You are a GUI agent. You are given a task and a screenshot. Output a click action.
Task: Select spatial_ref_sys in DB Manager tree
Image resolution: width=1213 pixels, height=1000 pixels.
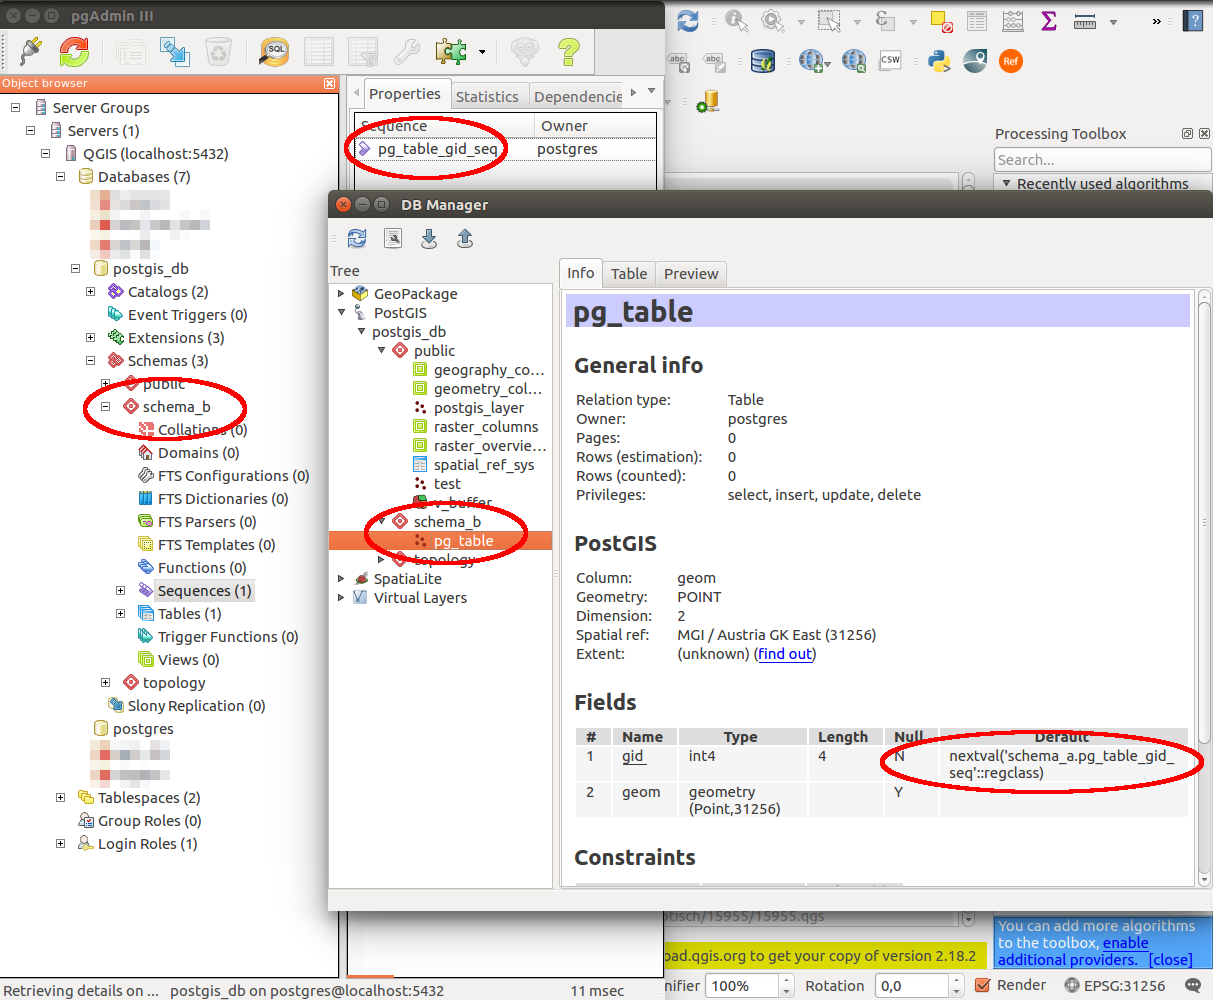coord(484,465)
